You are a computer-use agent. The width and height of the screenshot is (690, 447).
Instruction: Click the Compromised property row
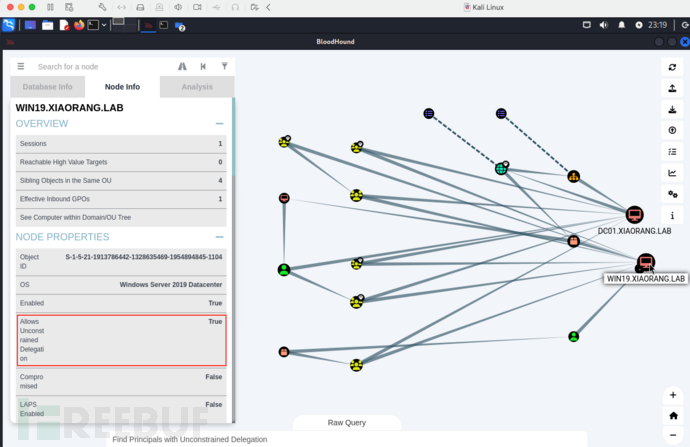(x=121, y=381)
